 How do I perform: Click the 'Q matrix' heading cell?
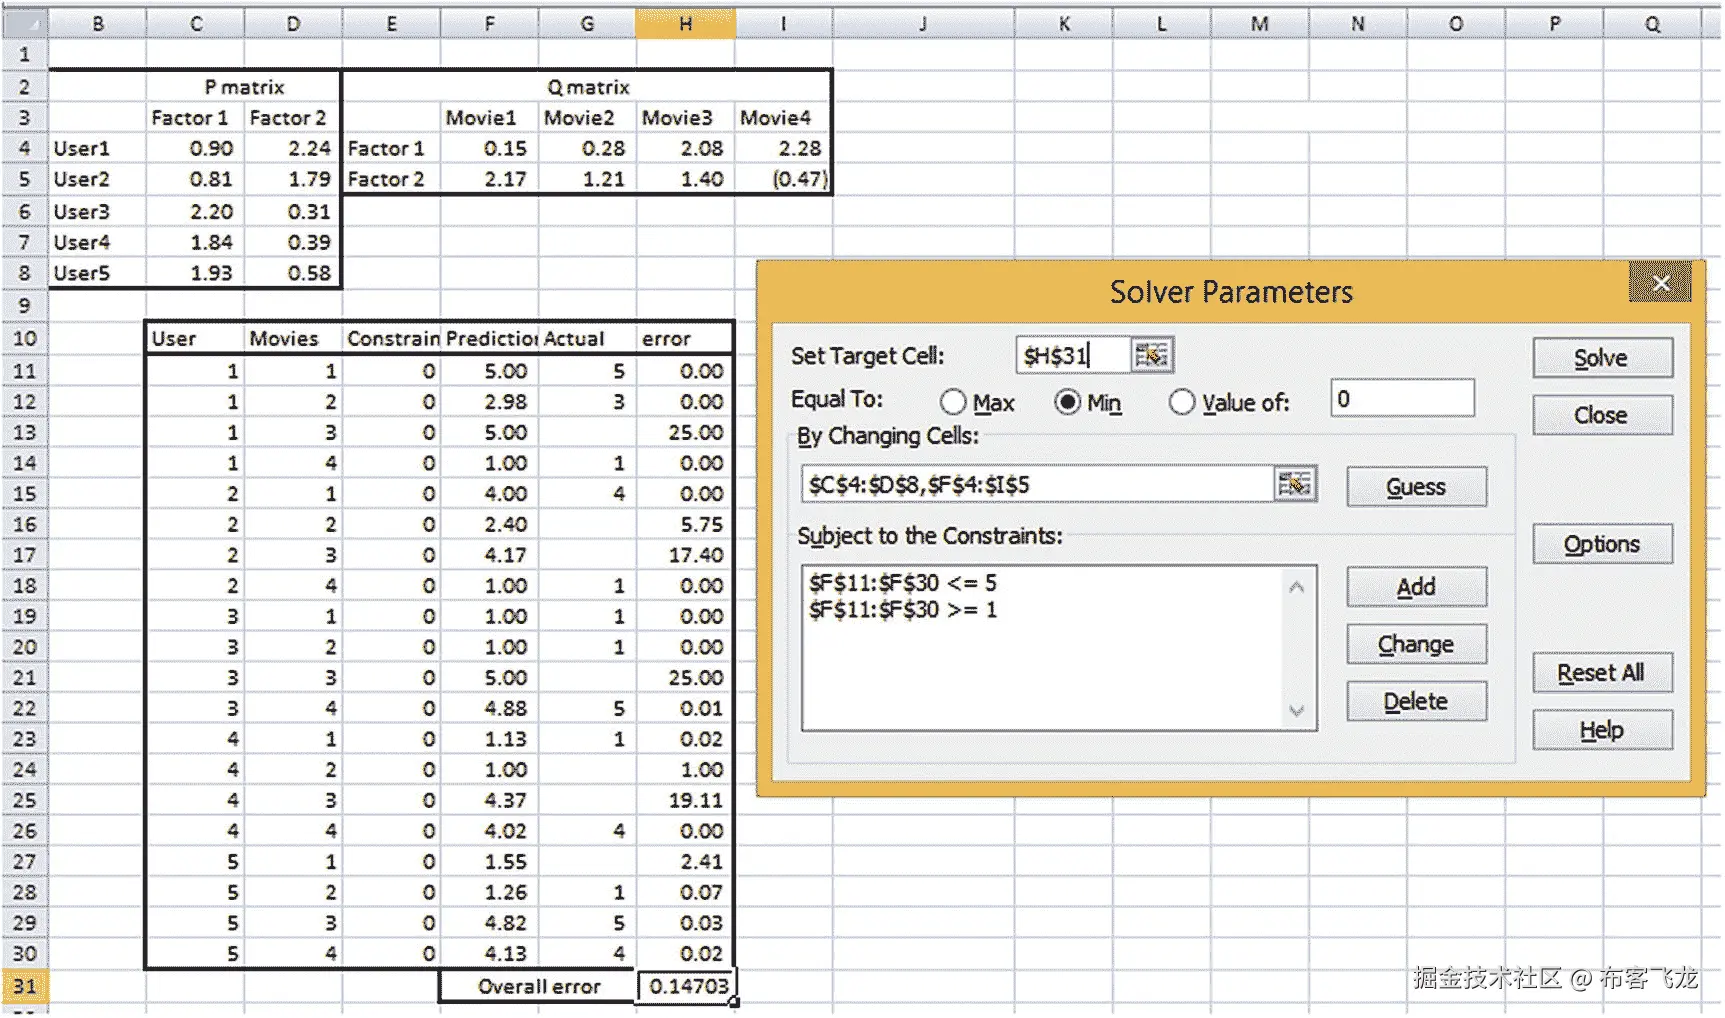[x=588, y=87]
